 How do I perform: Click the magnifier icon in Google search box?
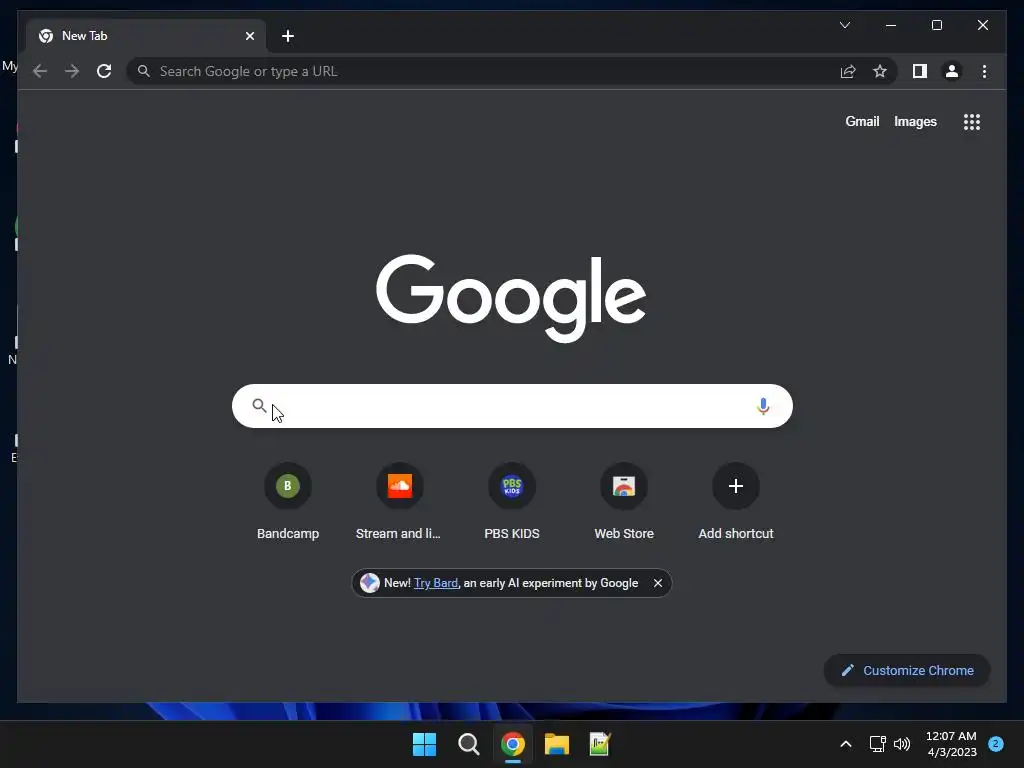(x=259, y=406)
